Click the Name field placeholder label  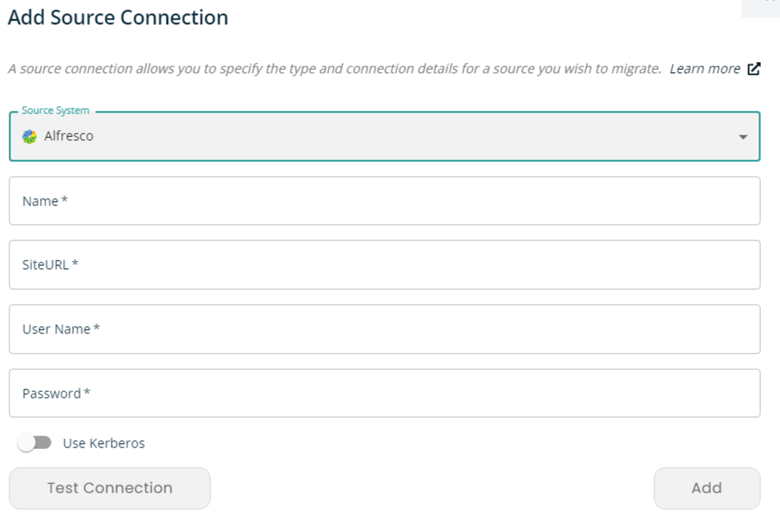[45, 201]
